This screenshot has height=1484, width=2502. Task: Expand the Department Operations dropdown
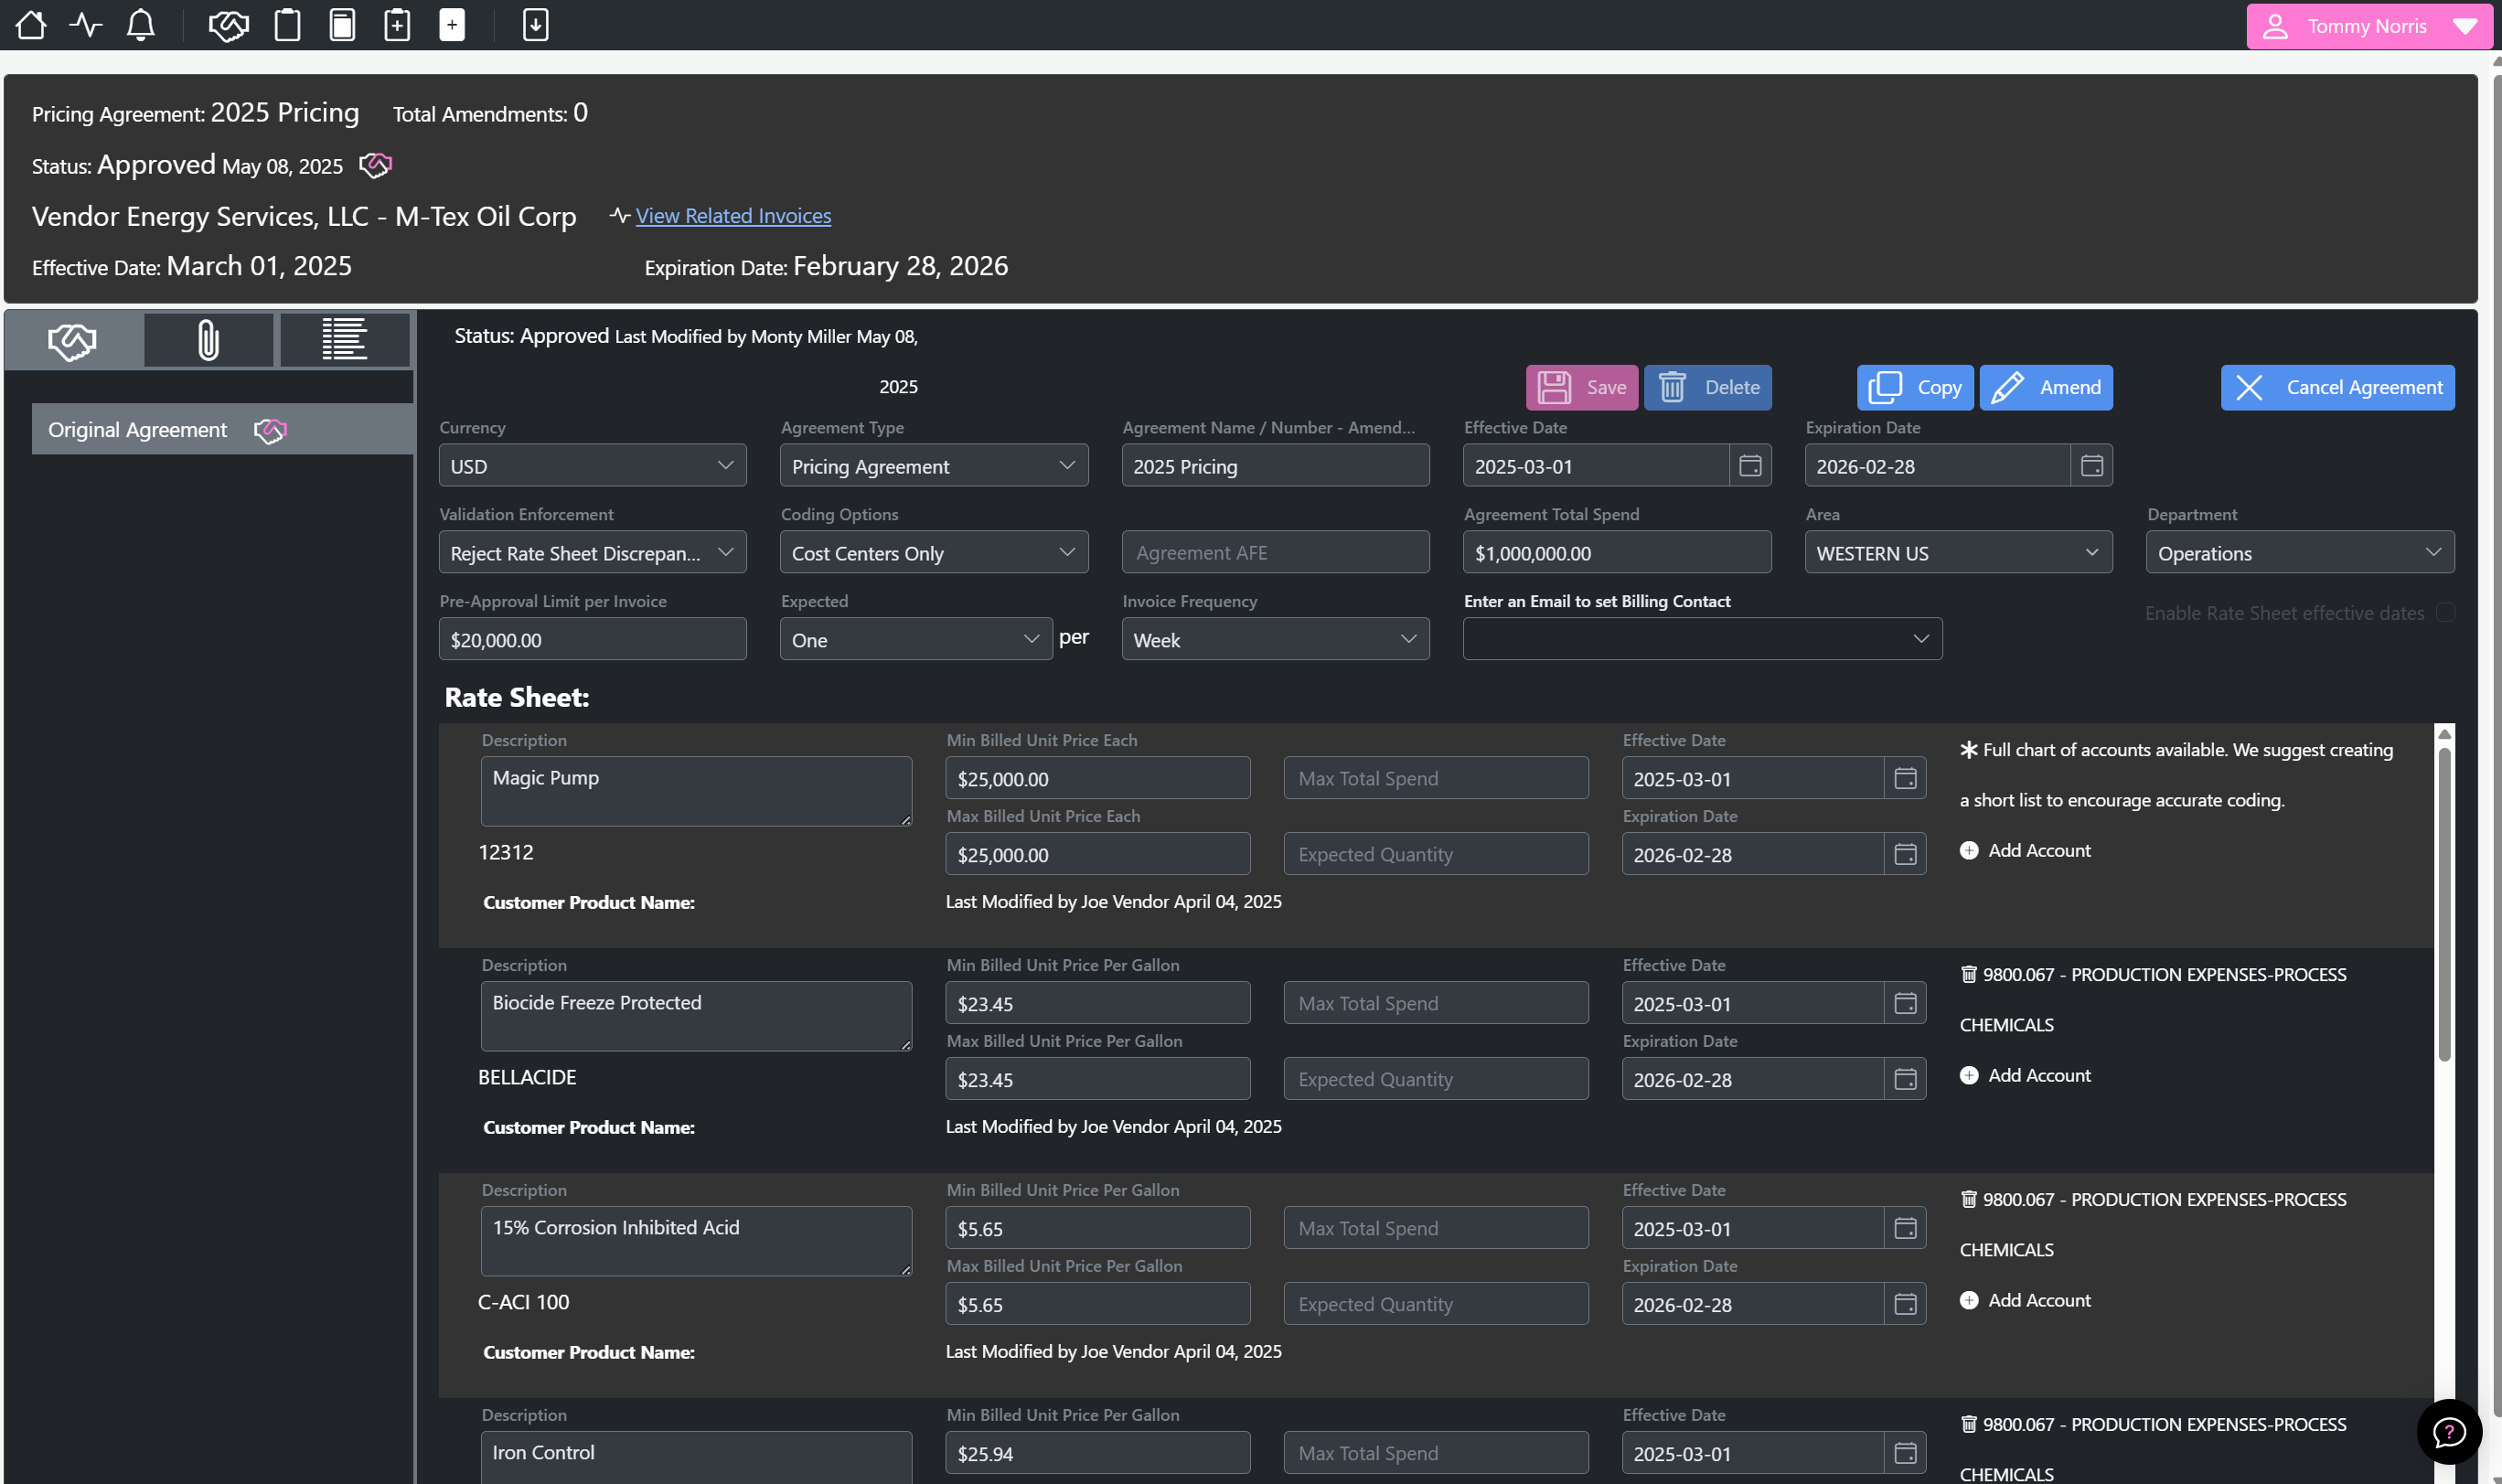2299,553
